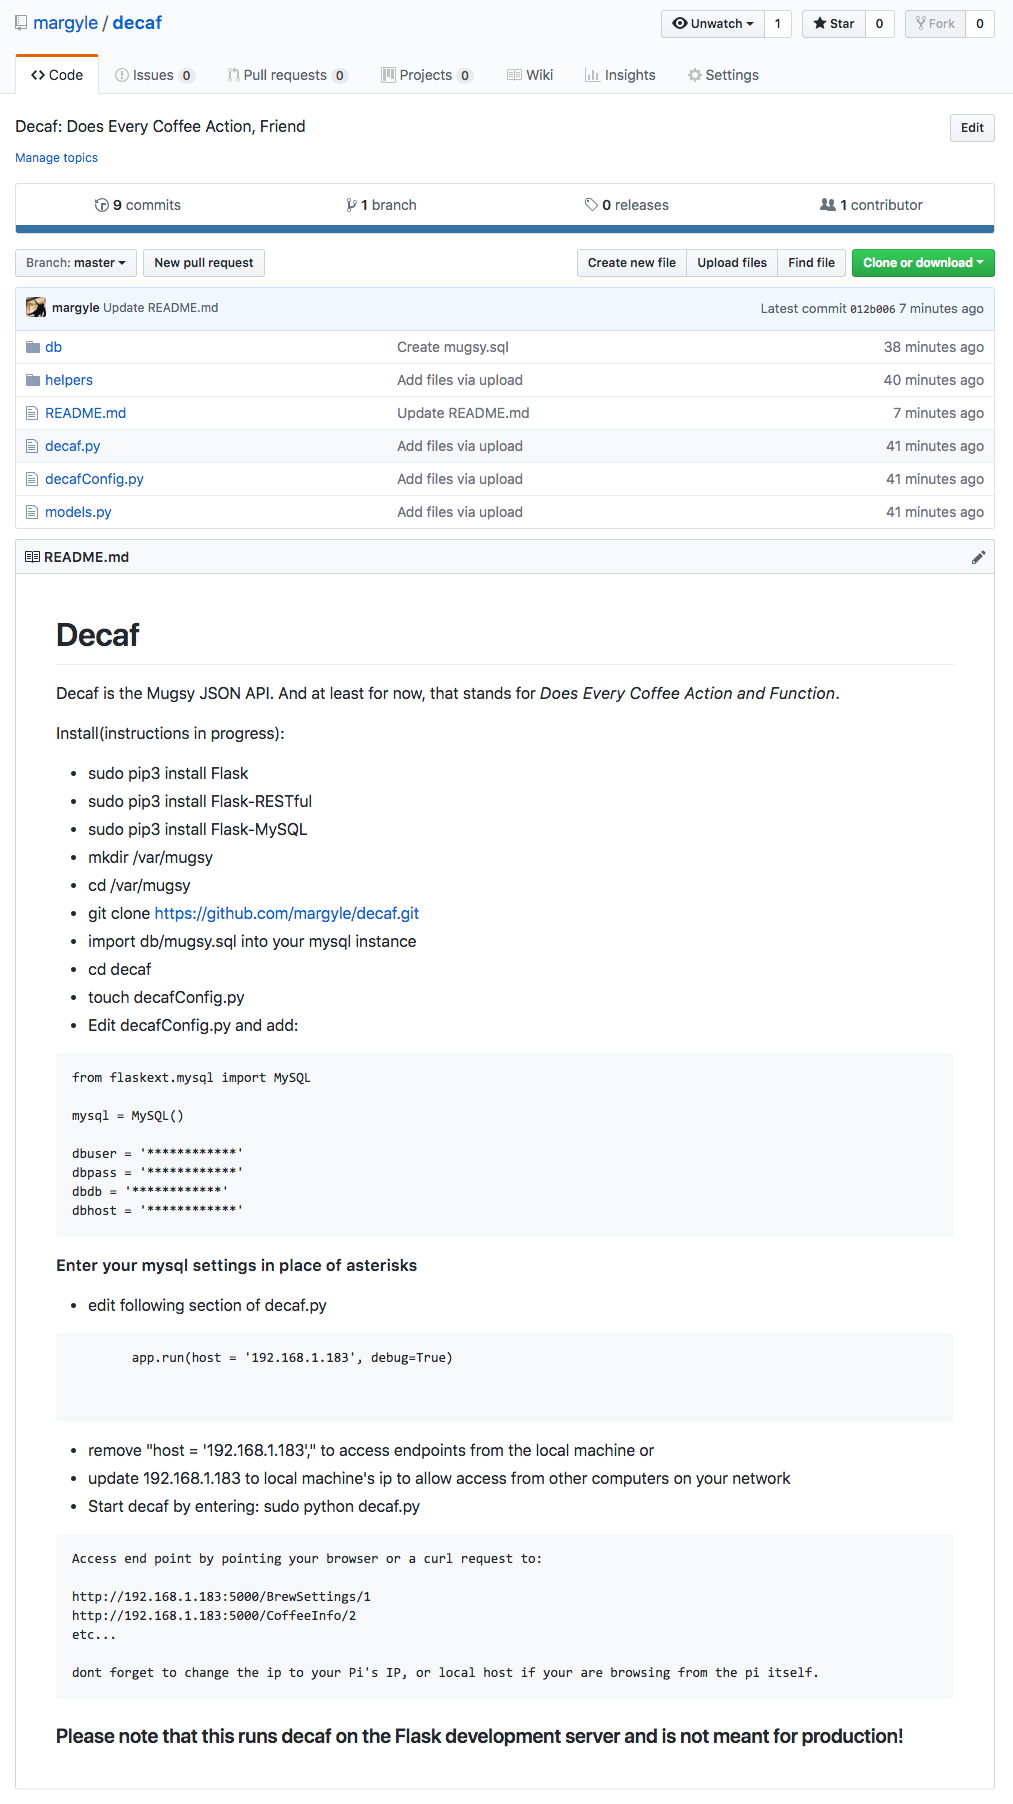Expand Clone or download dropdown

click(923, 263)
